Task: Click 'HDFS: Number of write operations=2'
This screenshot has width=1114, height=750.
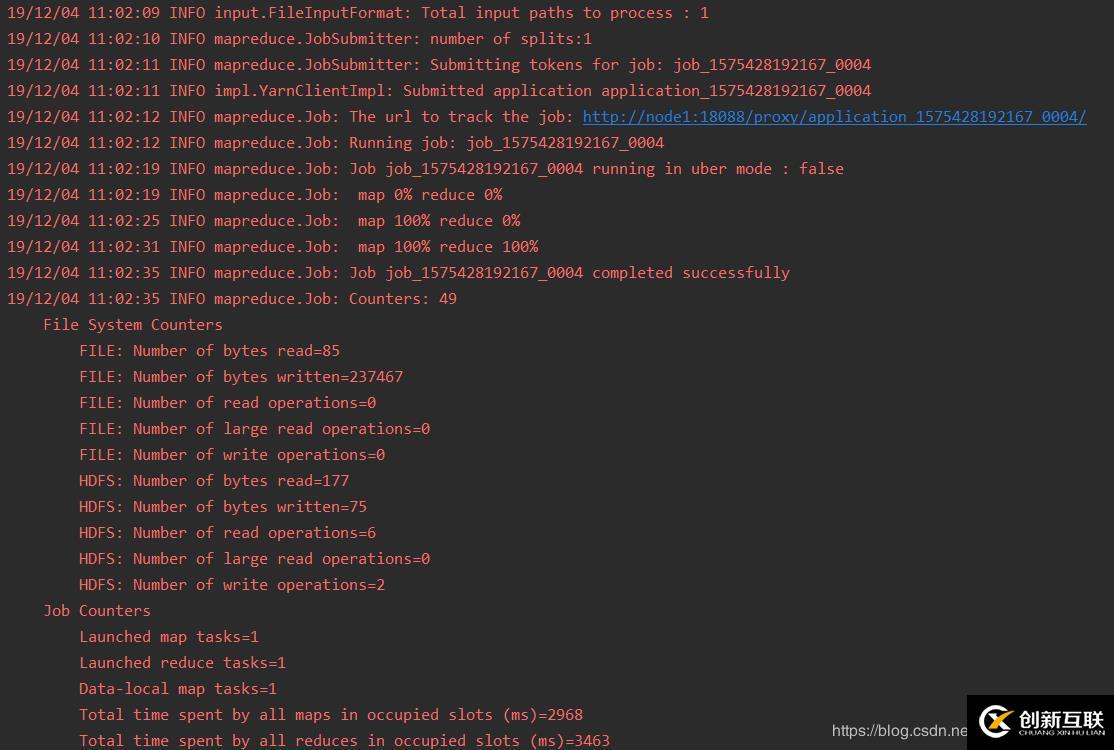Action: click(232, 585)
